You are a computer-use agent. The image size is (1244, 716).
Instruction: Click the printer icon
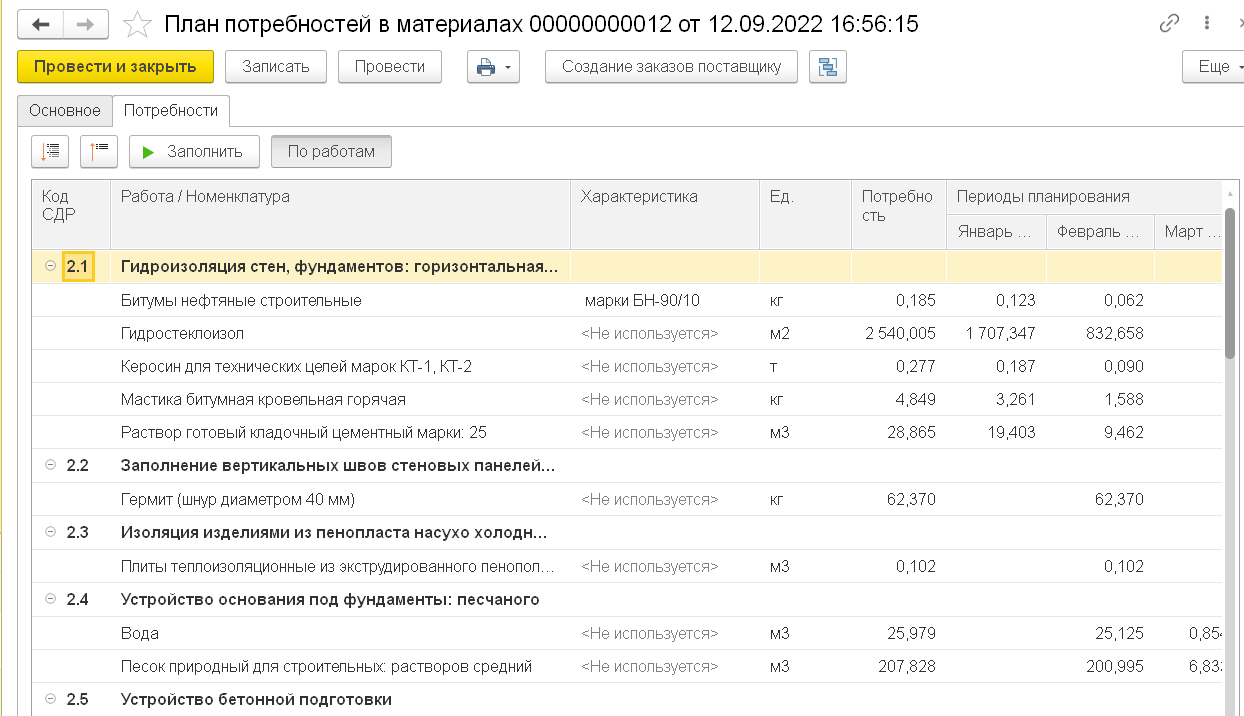486,67
